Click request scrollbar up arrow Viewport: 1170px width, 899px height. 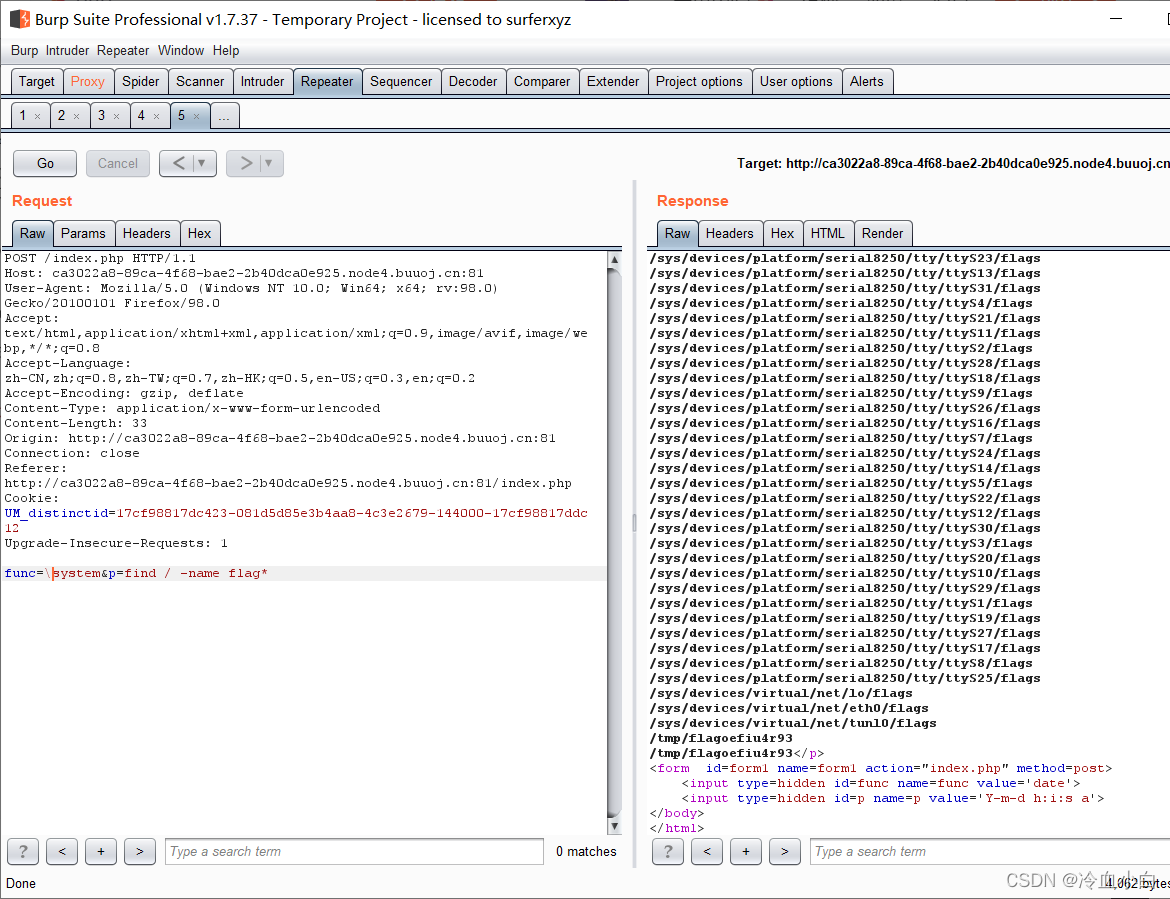[614, 260]
